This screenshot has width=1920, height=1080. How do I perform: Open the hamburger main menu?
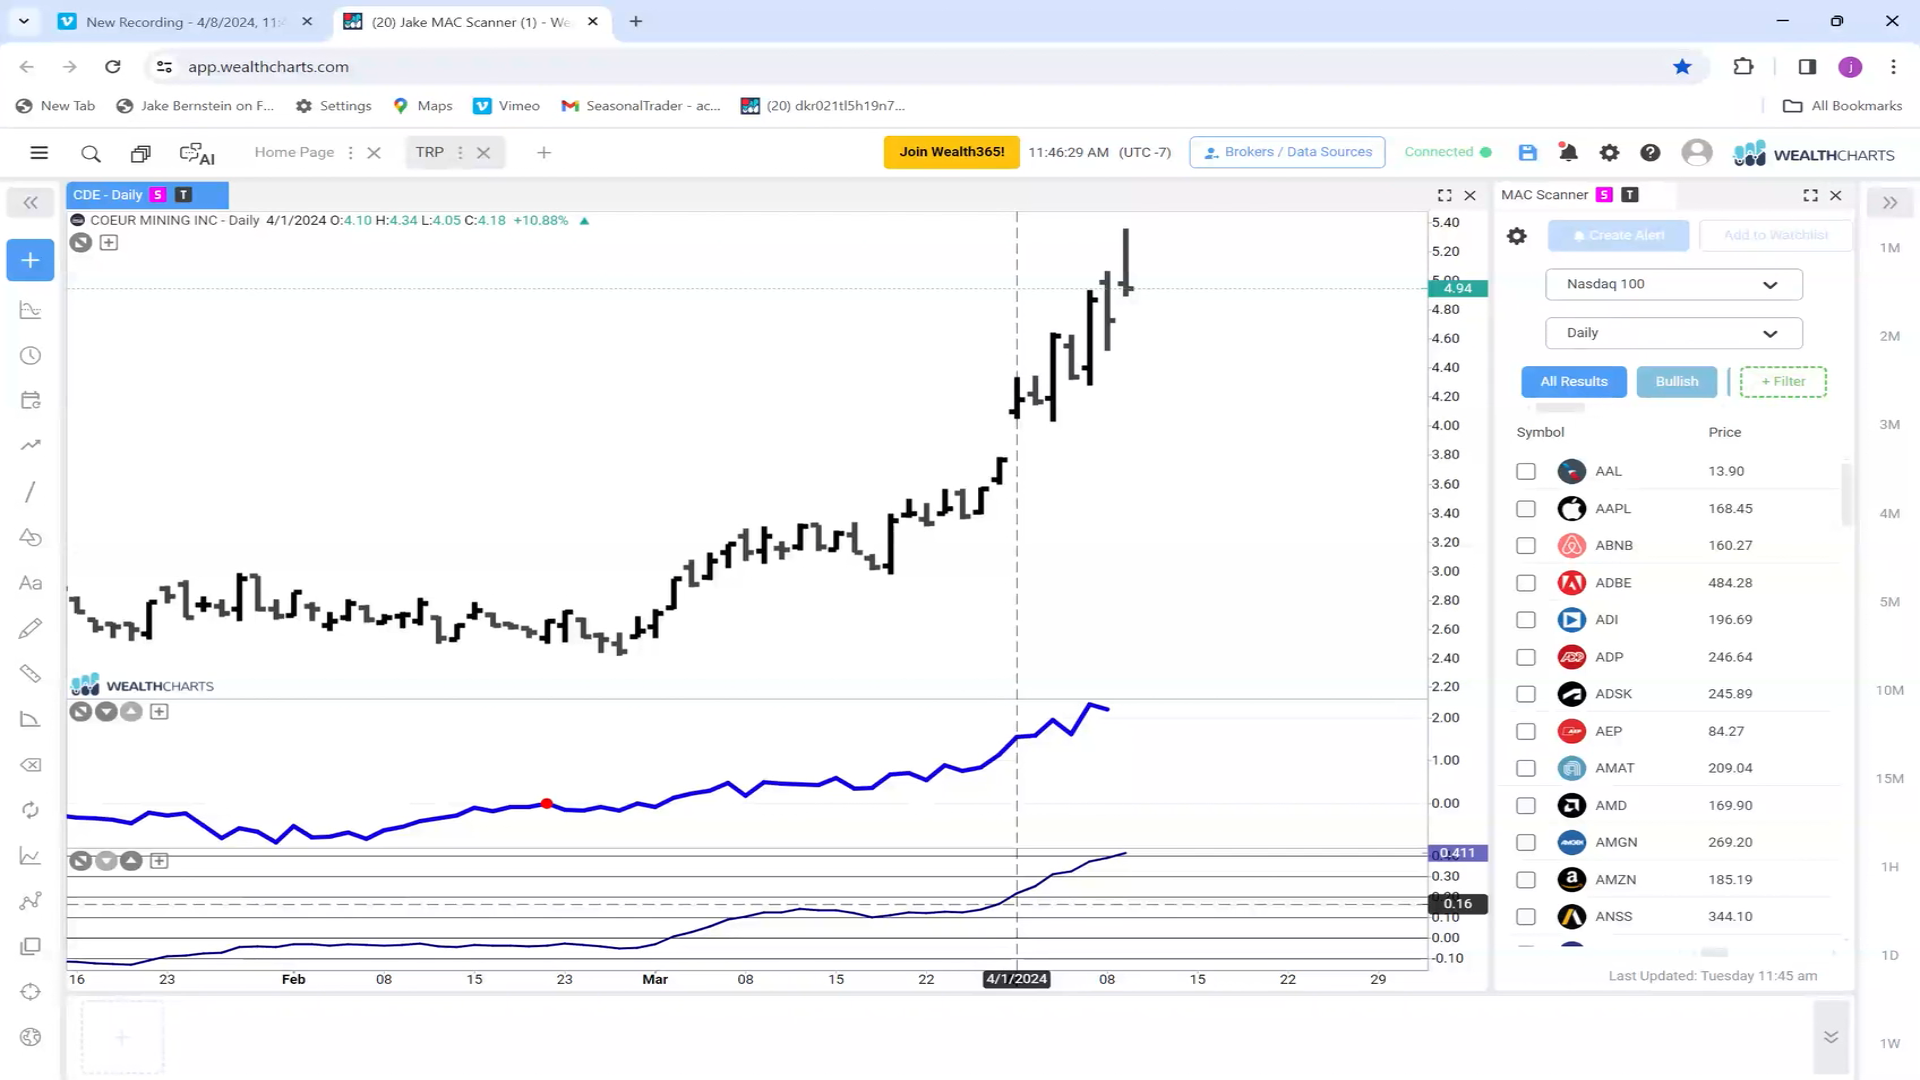[39, 153]
